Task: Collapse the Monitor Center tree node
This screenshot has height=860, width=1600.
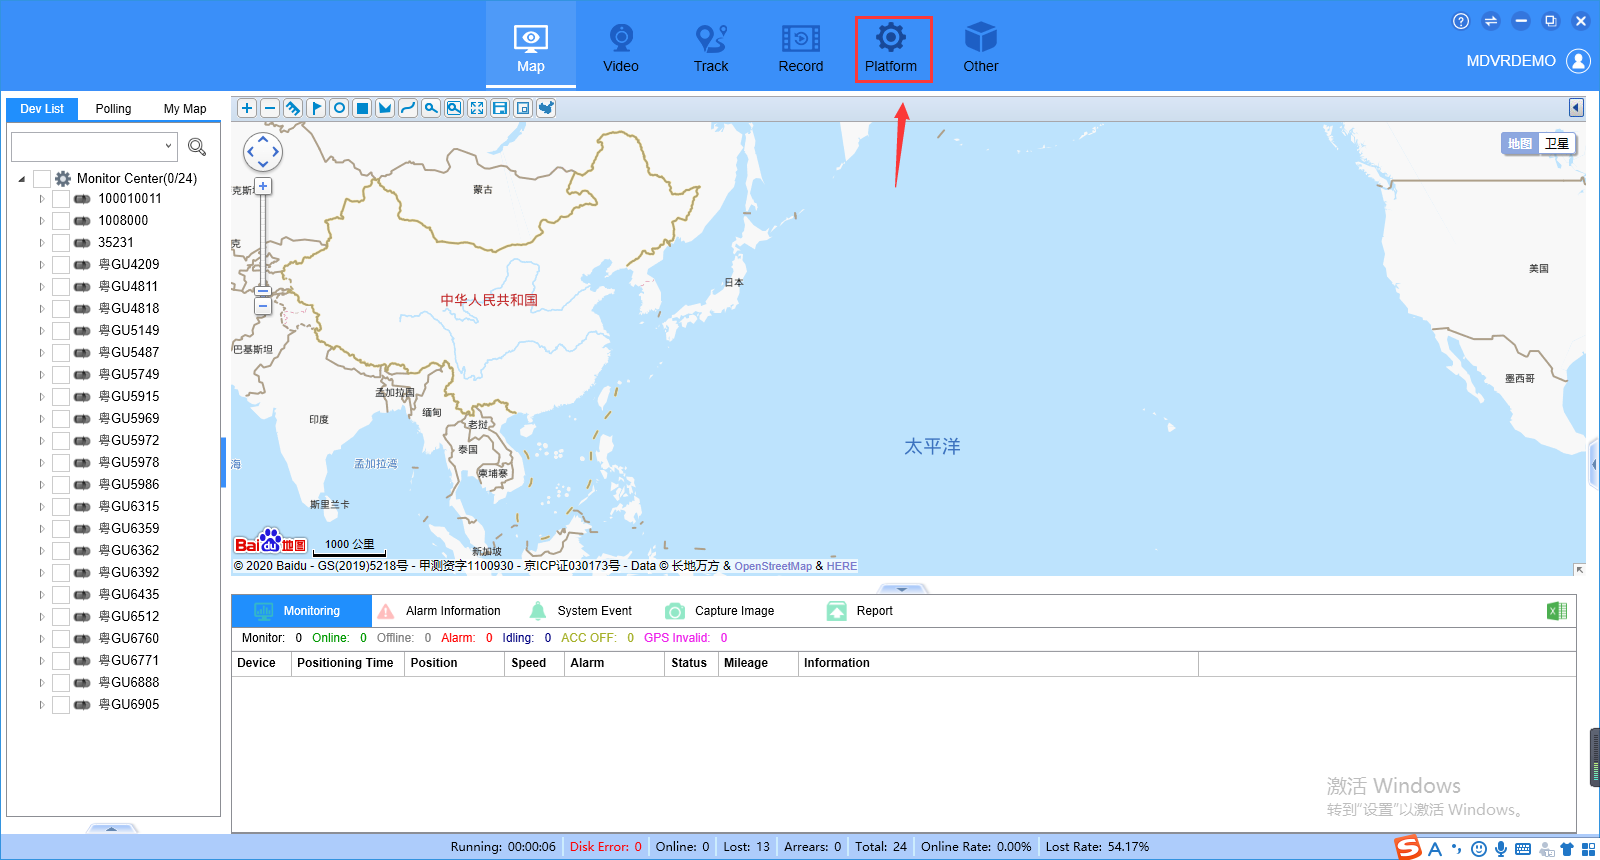Action: (22, 179)
